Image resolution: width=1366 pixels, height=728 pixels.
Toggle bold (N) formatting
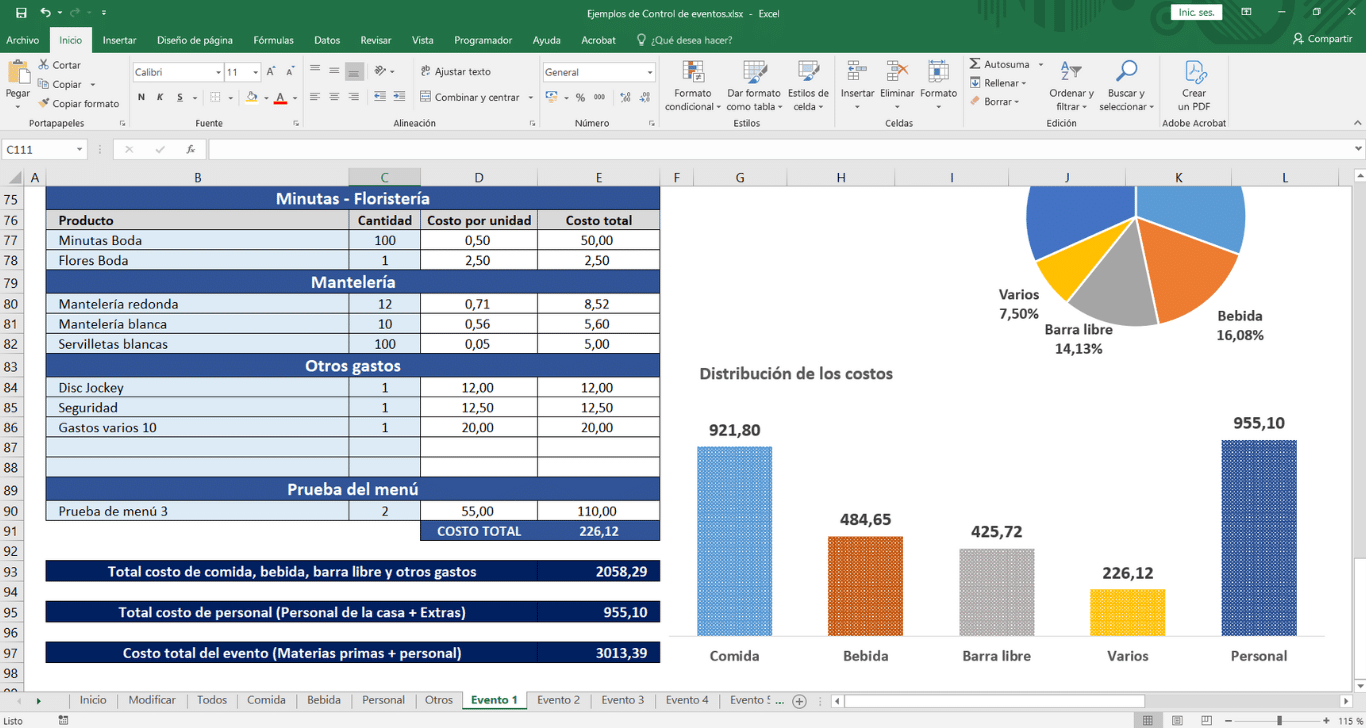tap(141, 97)
